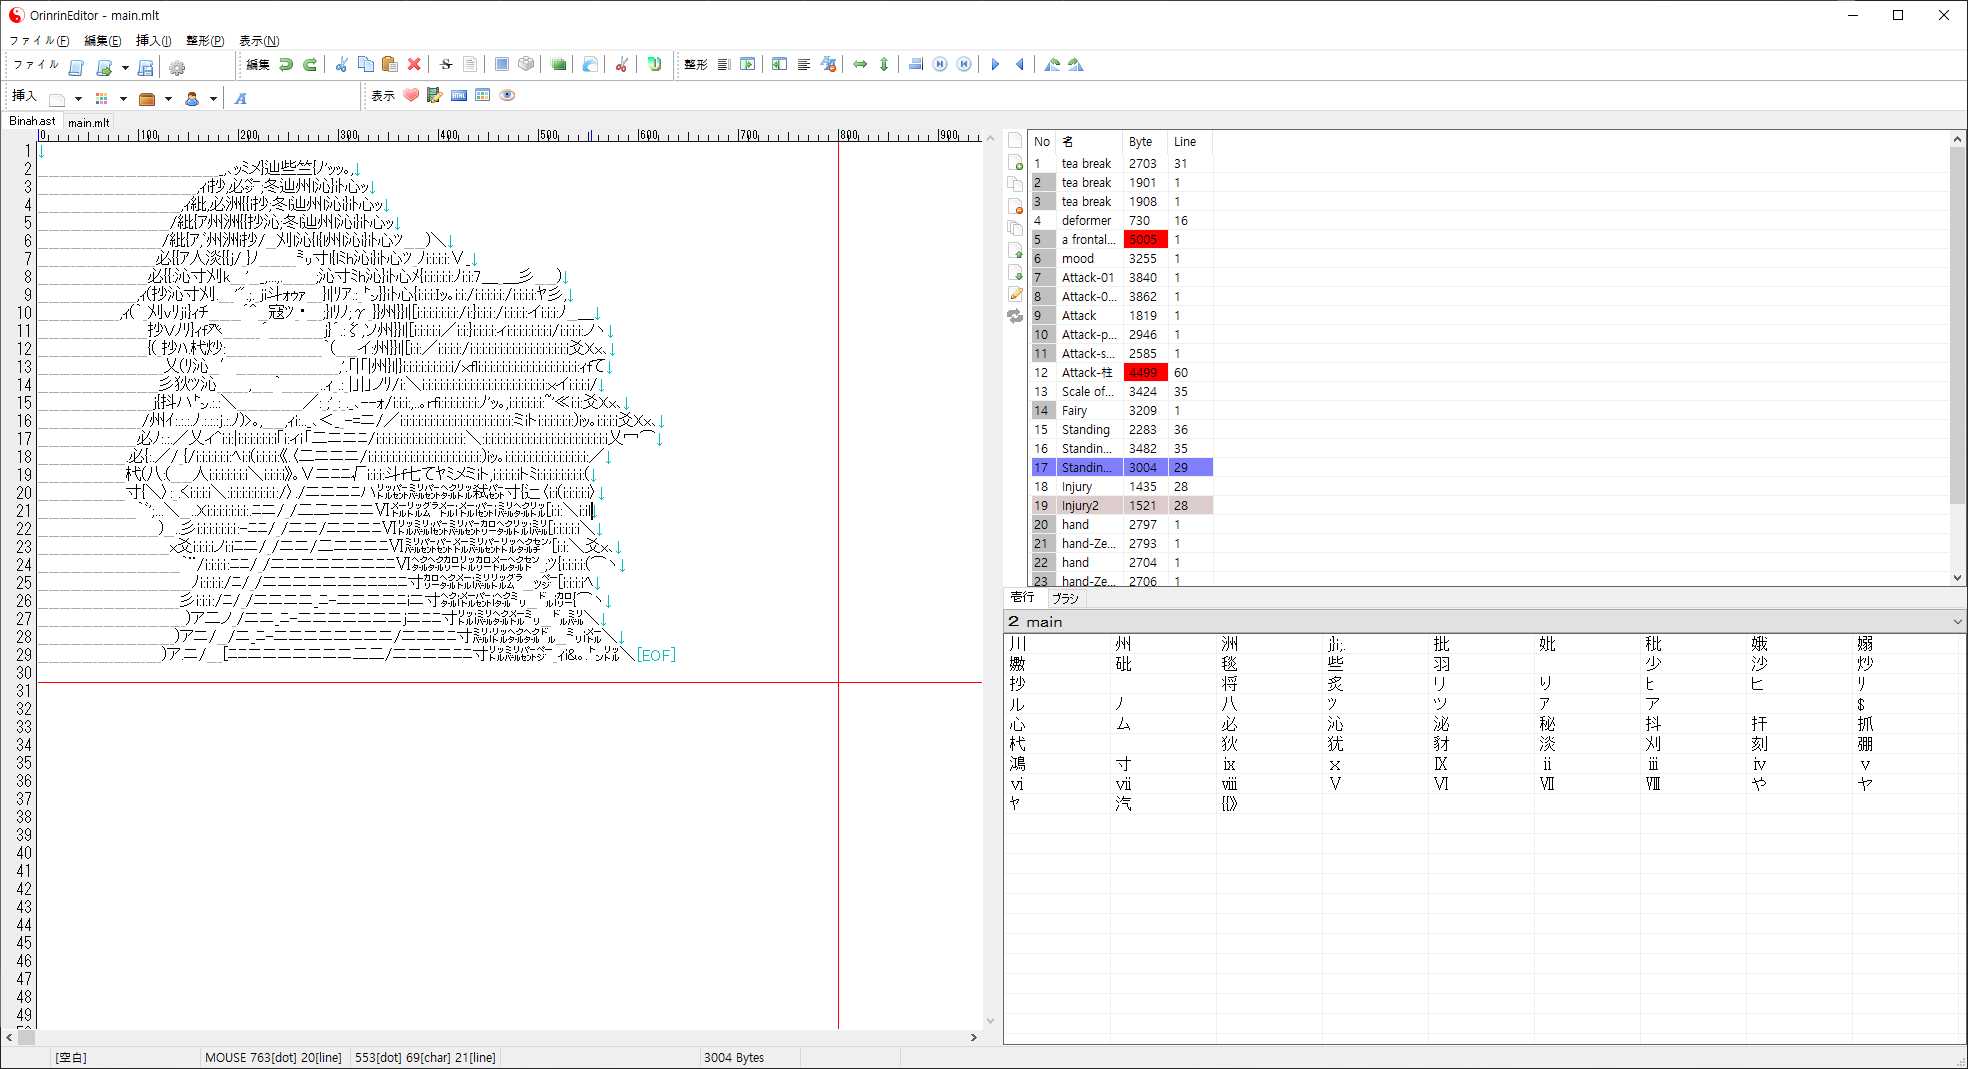1968x1069 pixels.
Task: Click the red X delete icon
Action: pos(414,65)
